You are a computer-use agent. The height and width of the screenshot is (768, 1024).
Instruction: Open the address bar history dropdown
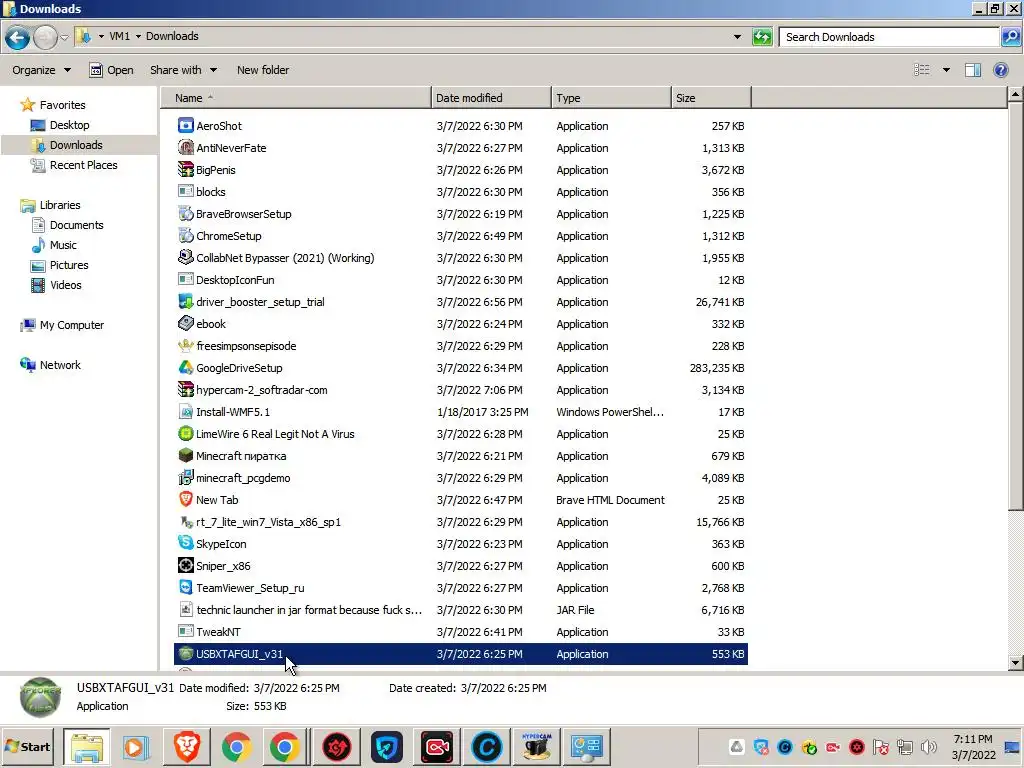pyautogui.click(x=737, y=37)
